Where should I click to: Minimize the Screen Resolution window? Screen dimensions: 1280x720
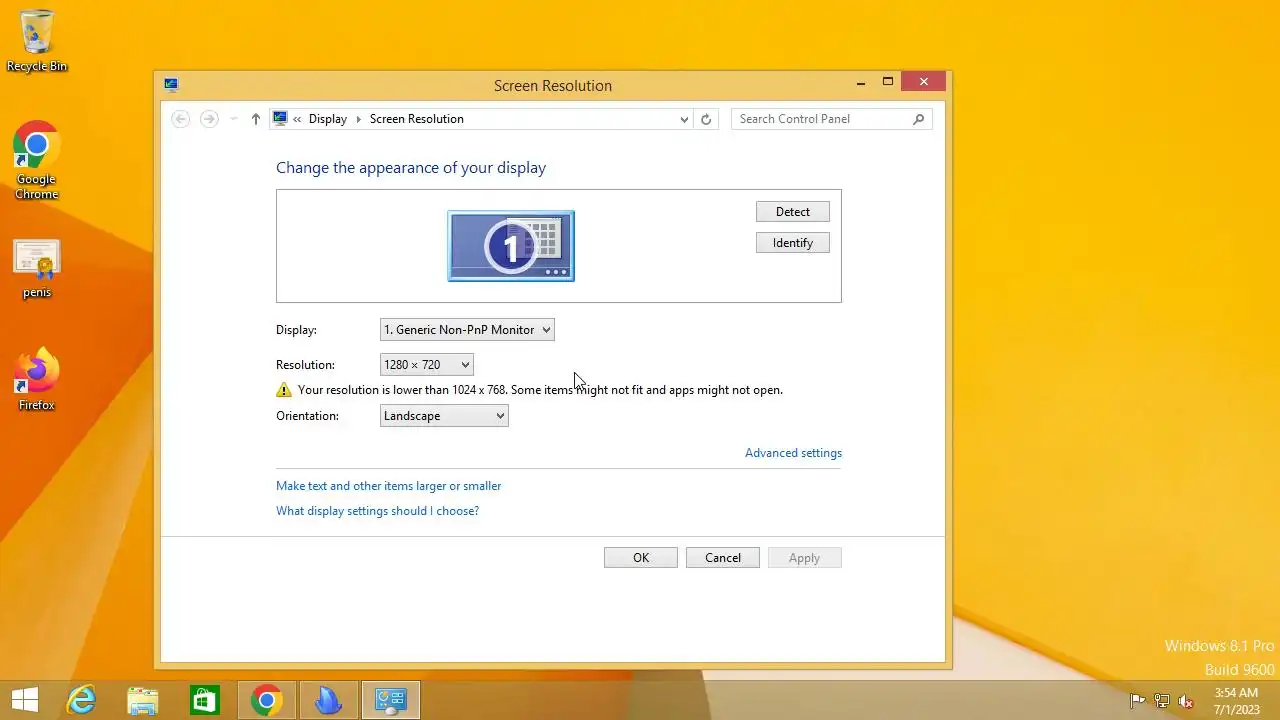point(861,83)
